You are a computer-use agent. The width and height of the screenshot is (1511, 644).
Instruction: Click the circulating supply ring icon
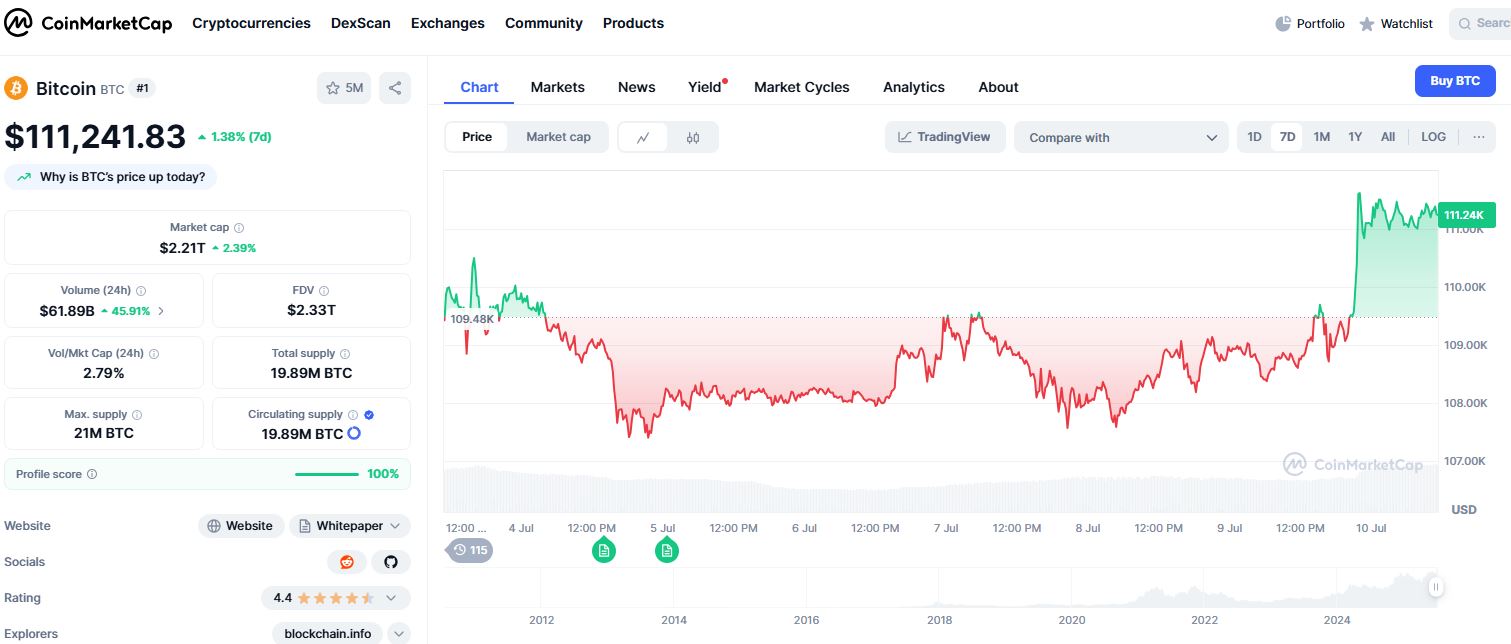[x=353, y=434]
